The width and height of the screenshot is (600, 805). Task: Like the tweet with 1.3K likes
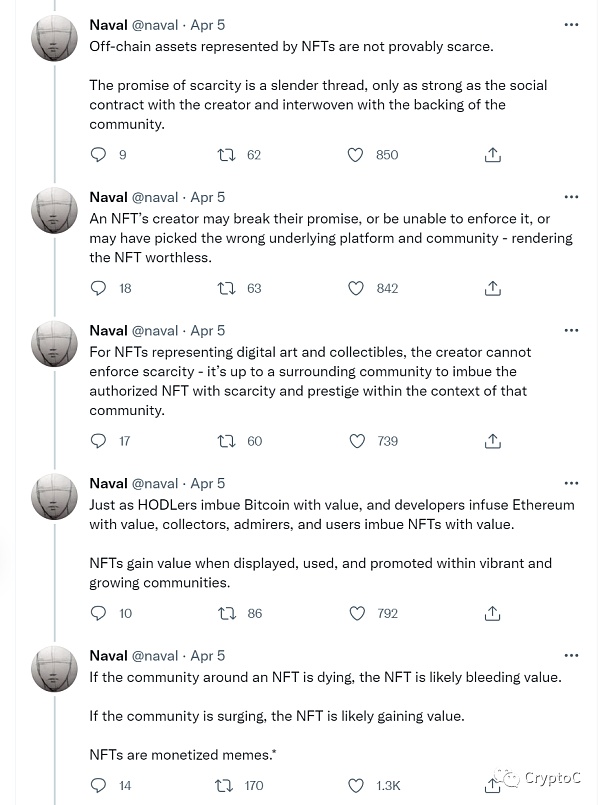355,786
